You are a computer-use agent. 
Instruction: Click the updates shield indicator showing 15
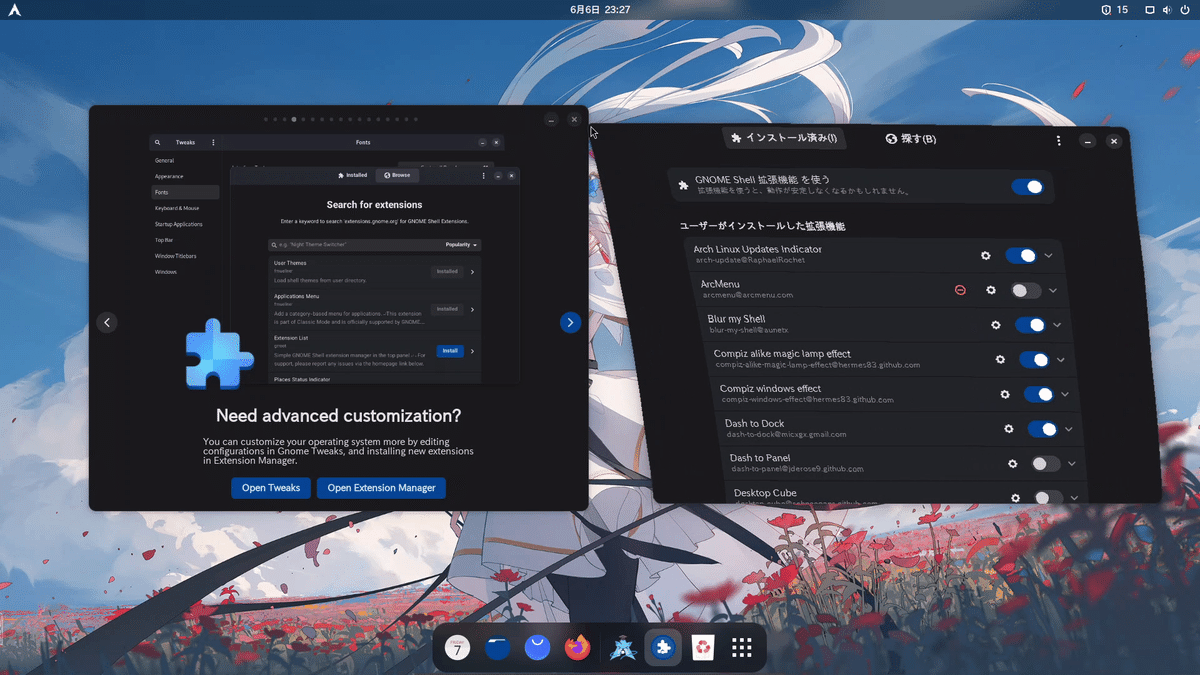click(1114, 10)
